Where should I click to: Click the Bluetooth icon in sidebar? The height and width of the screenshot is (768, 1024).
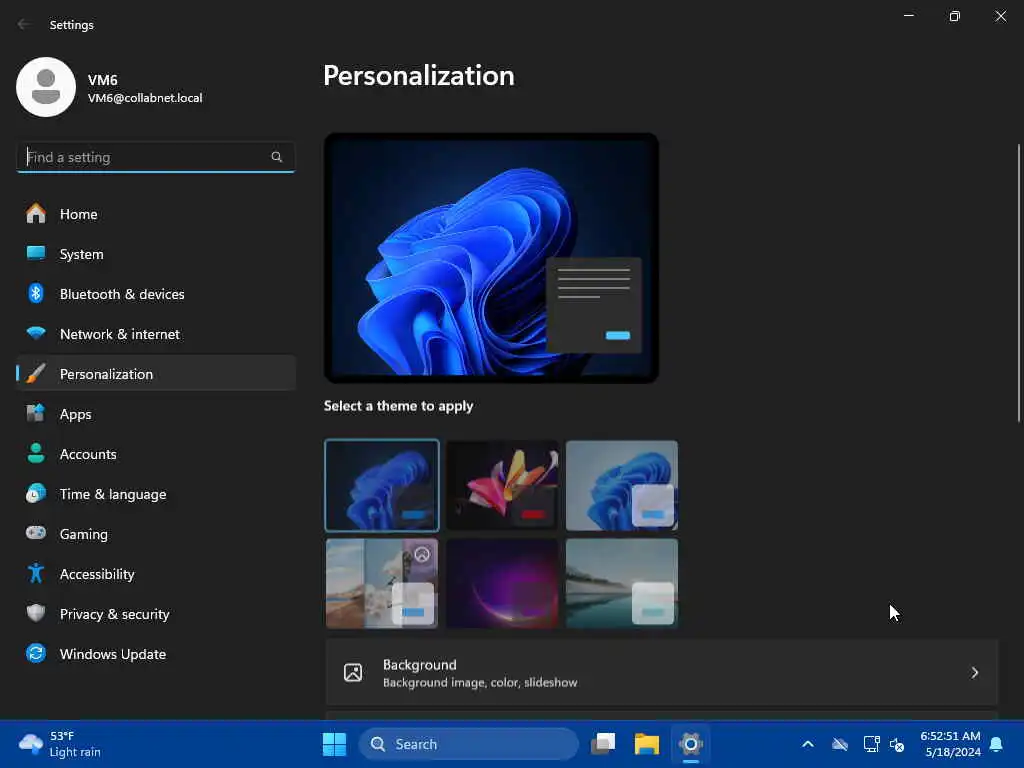(36, 294)
